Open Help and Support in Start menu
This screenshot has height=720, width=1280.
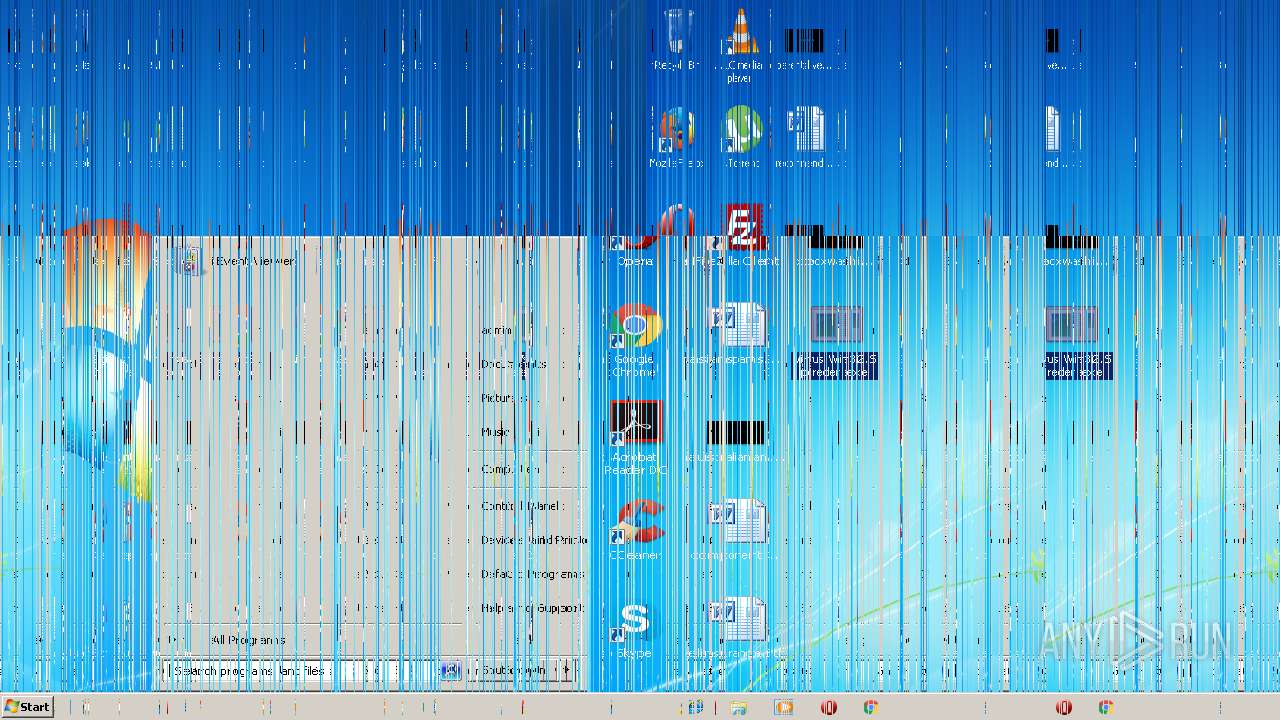[531, 608]
